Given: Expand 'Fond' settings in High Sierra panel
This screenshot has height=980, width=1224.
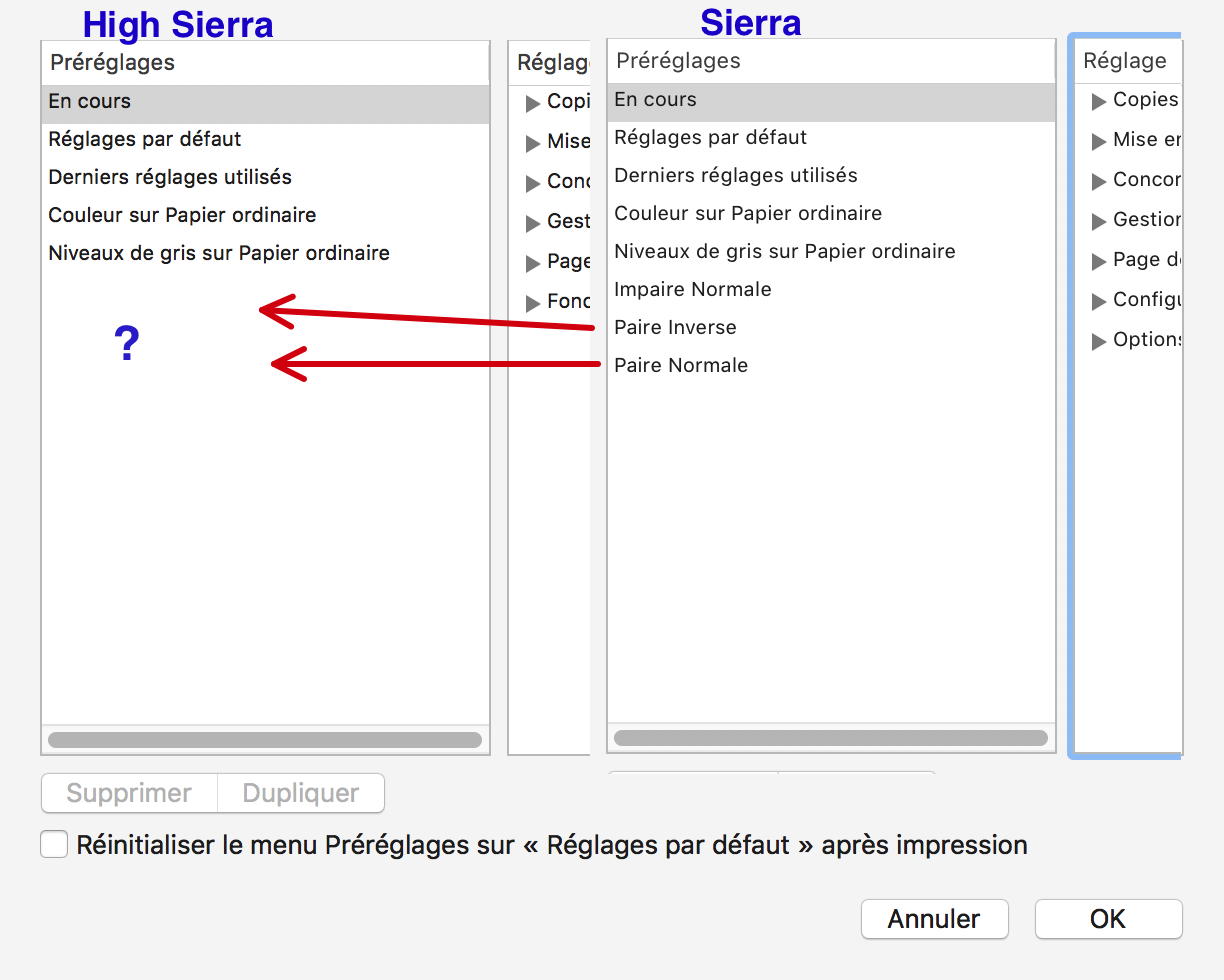Looking at the screenshot, I should click(x=533, y=303).
